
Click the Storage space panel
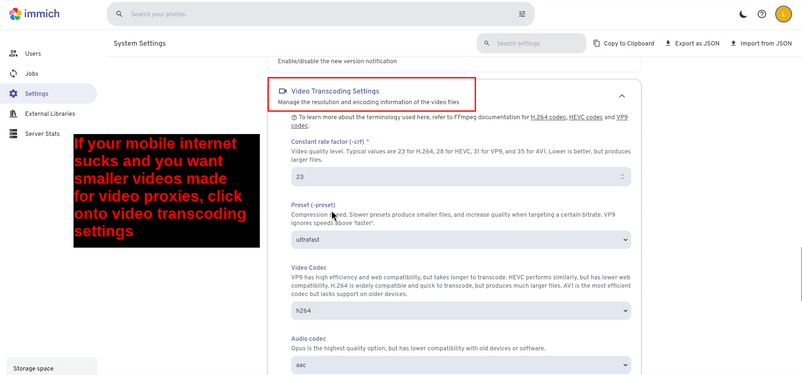point(52,366)
